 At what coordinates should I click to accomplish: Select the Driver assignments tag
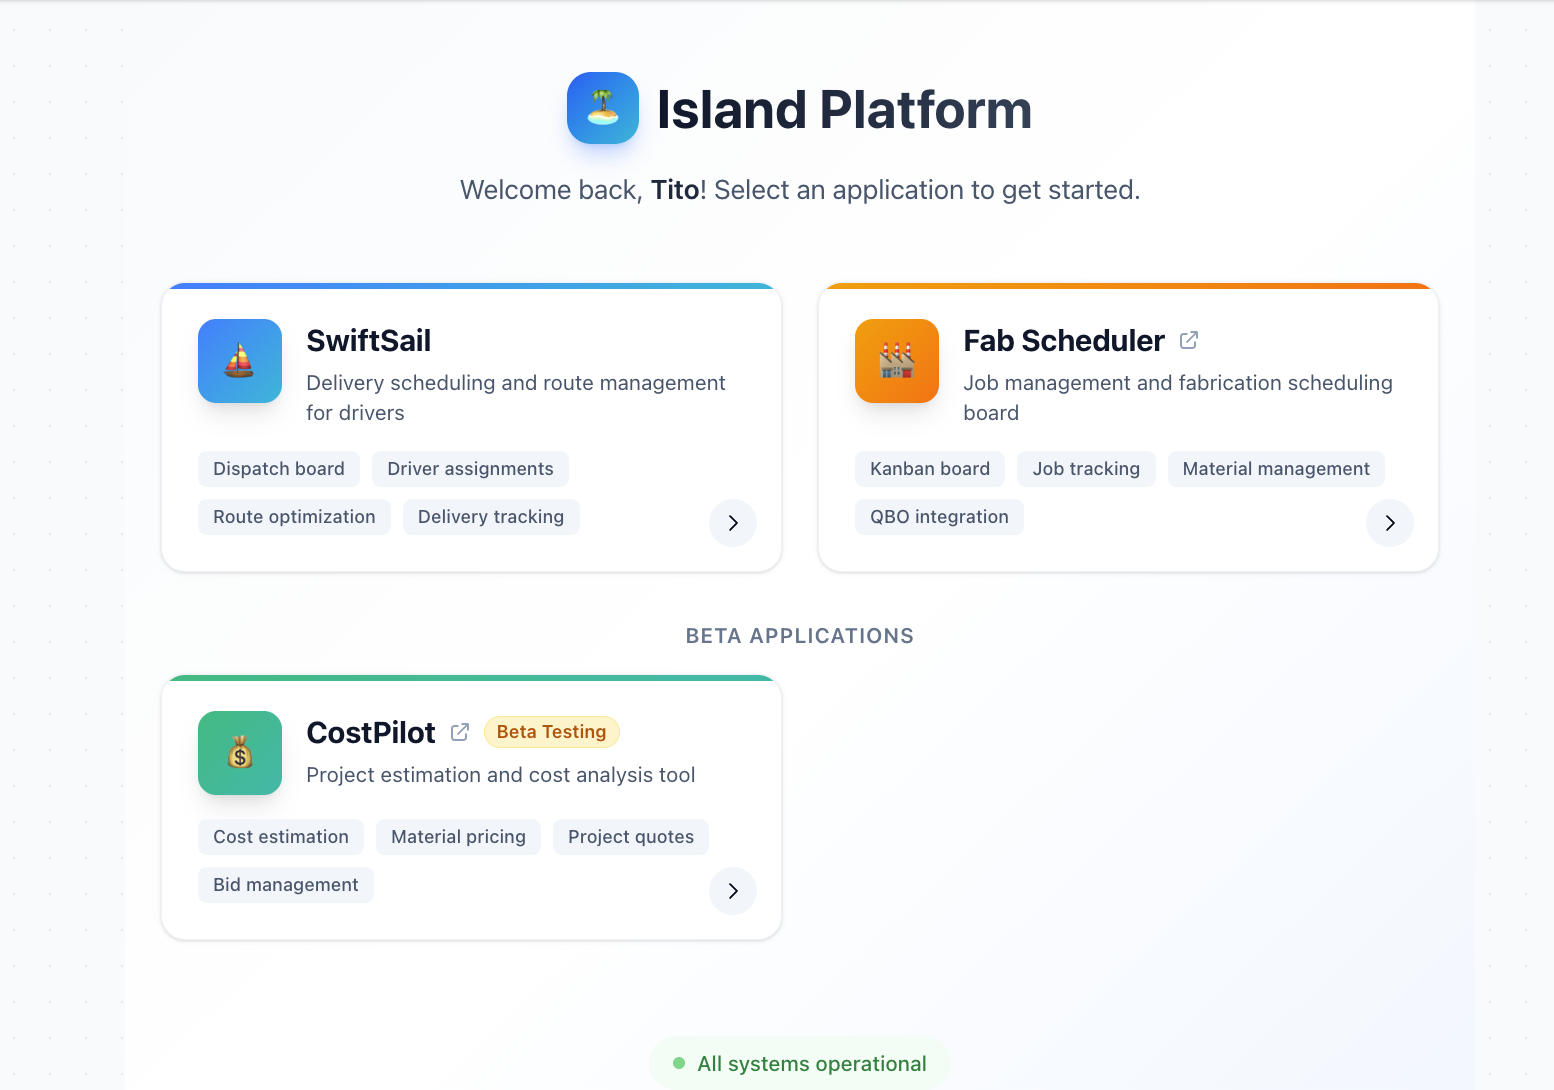470,469
